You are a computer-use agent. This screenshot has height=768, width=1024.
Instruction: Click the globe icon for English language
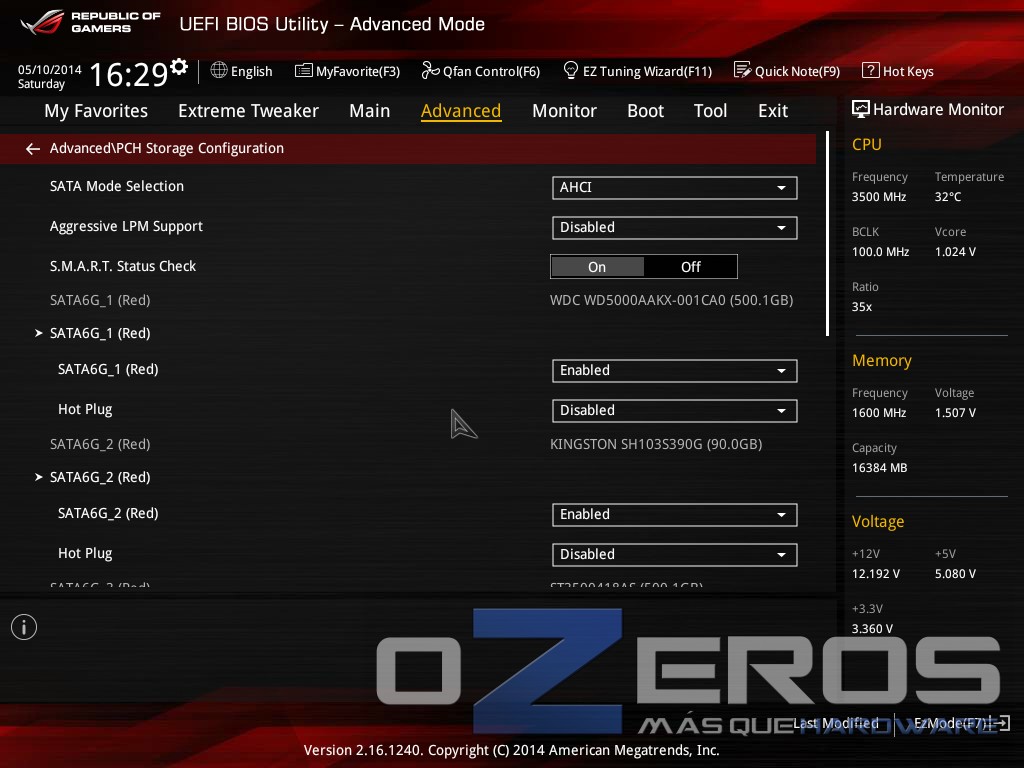pyautogui.click(x=219, y=71)
